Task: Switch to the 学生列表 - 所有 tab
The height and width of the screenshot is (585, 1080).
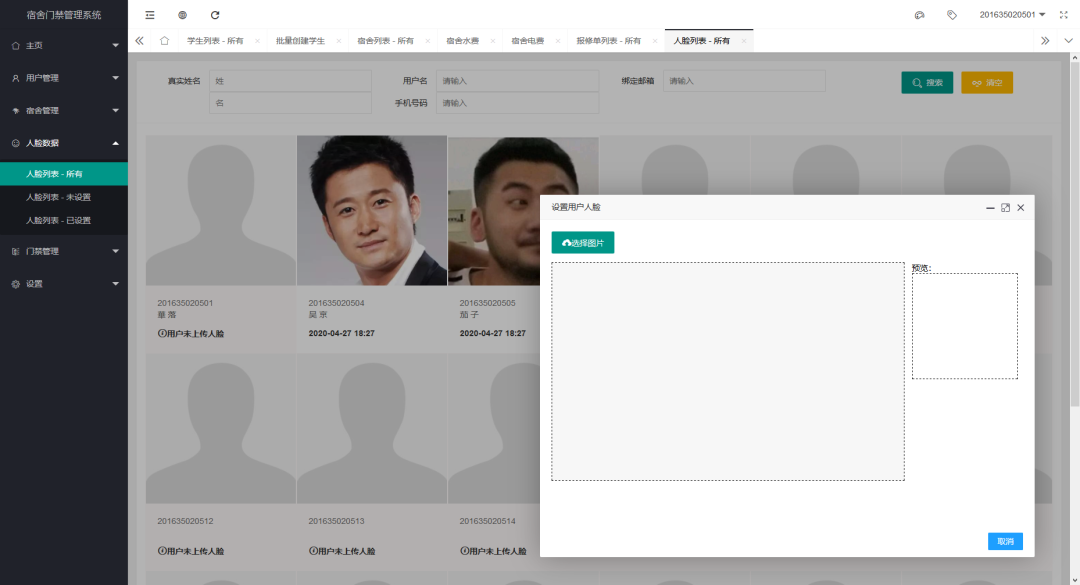Action: [215, 41]
